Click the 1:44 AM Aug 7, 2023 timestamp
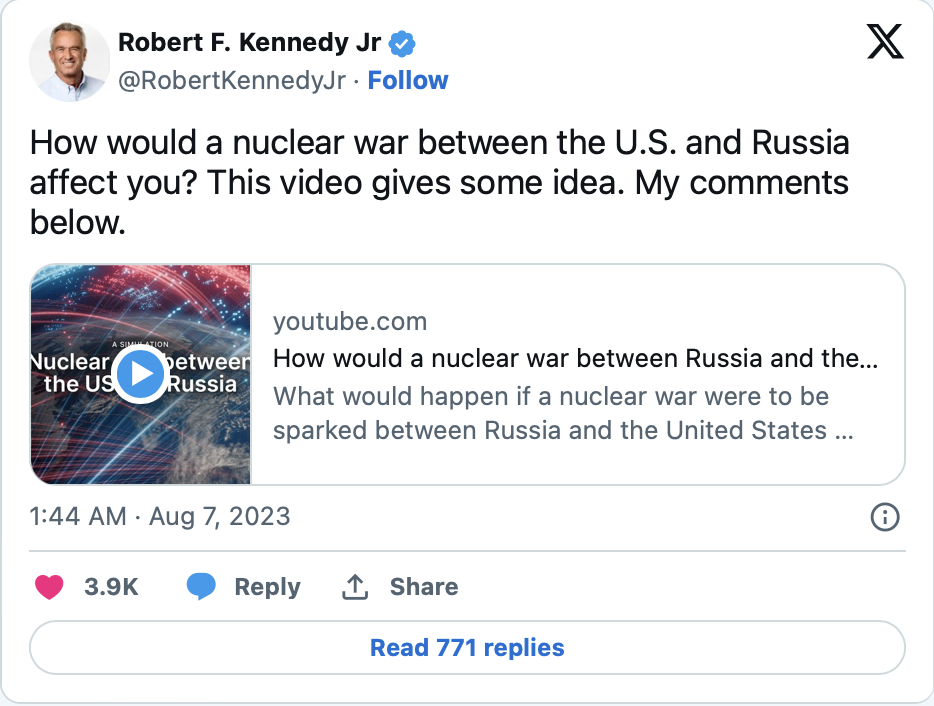 coord(160,516)
